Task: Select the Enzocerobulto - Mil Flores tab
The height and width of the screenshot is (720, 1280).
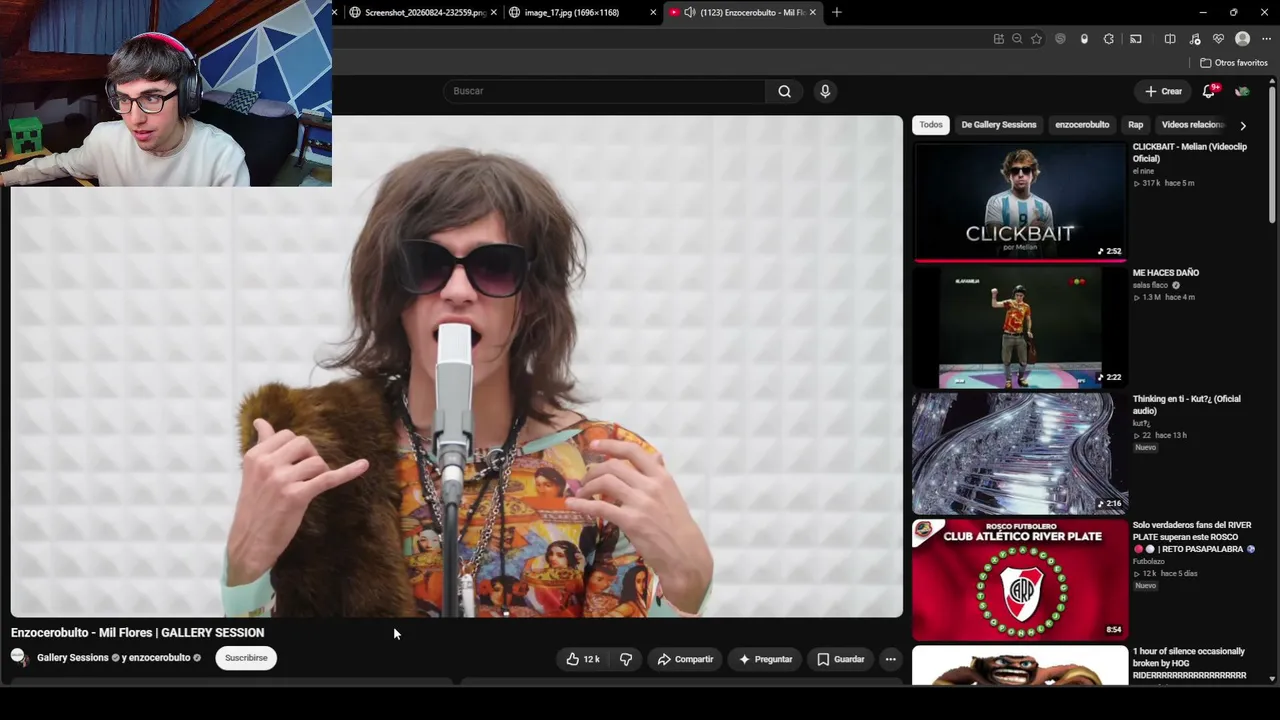Action: tap(743, 12)
